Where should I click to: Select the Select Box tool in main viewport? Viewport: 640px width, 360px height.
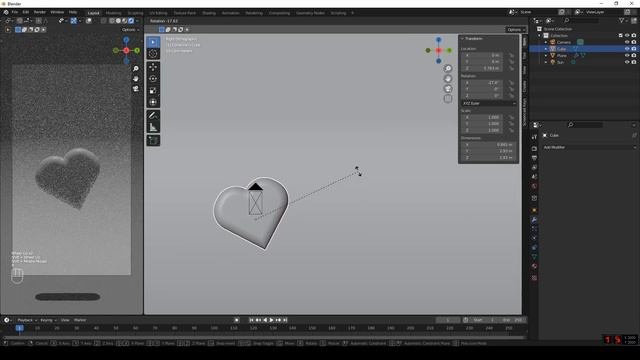(x=153, y=42)
